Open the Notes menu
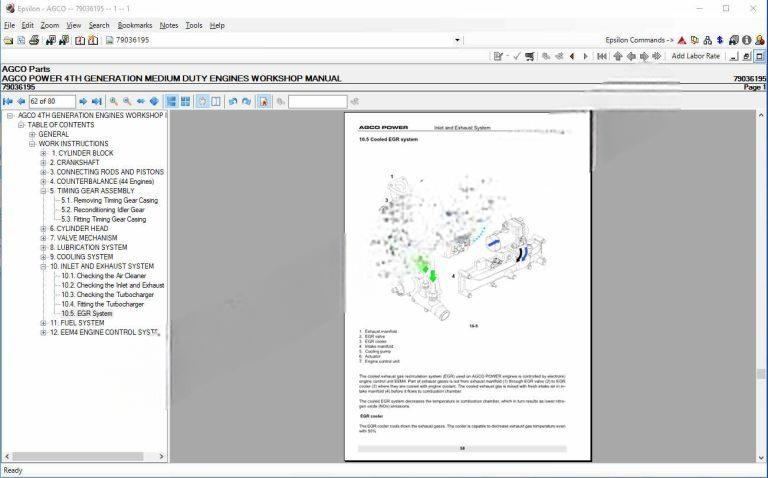768x478 pixels. [x=169, y=25]
